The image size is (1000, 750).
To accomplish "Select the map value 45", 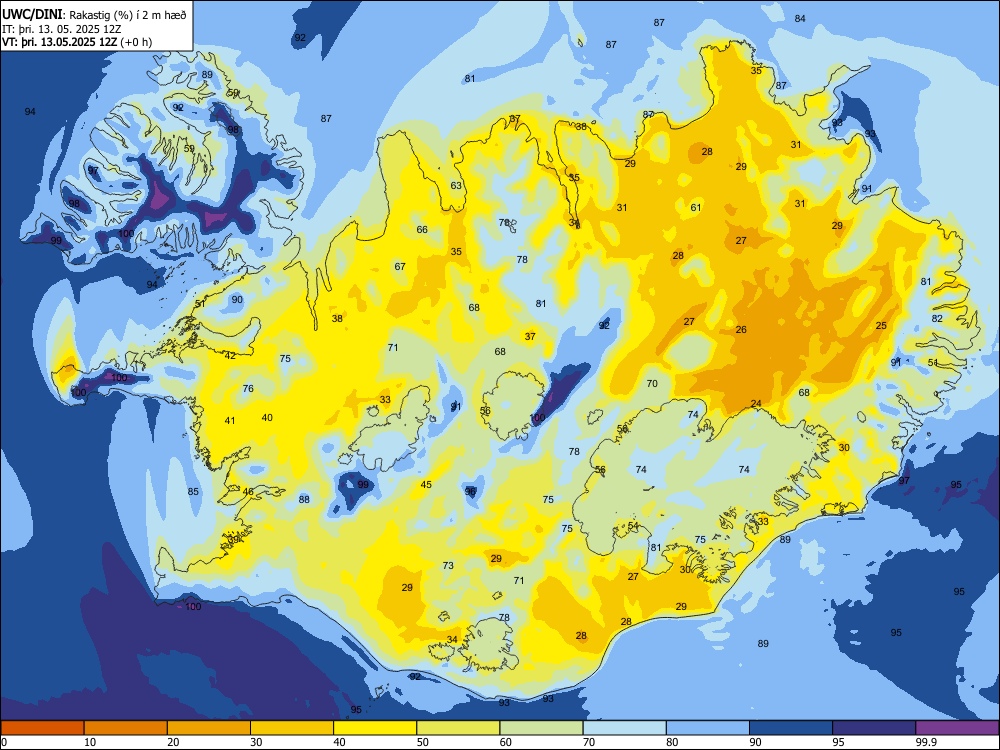I will [x=426, y=485].
